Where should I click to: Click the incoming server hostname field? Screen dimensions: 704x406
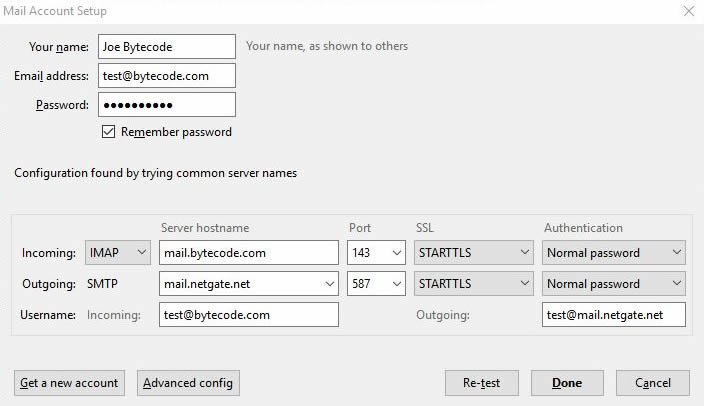tap(249, 253)
